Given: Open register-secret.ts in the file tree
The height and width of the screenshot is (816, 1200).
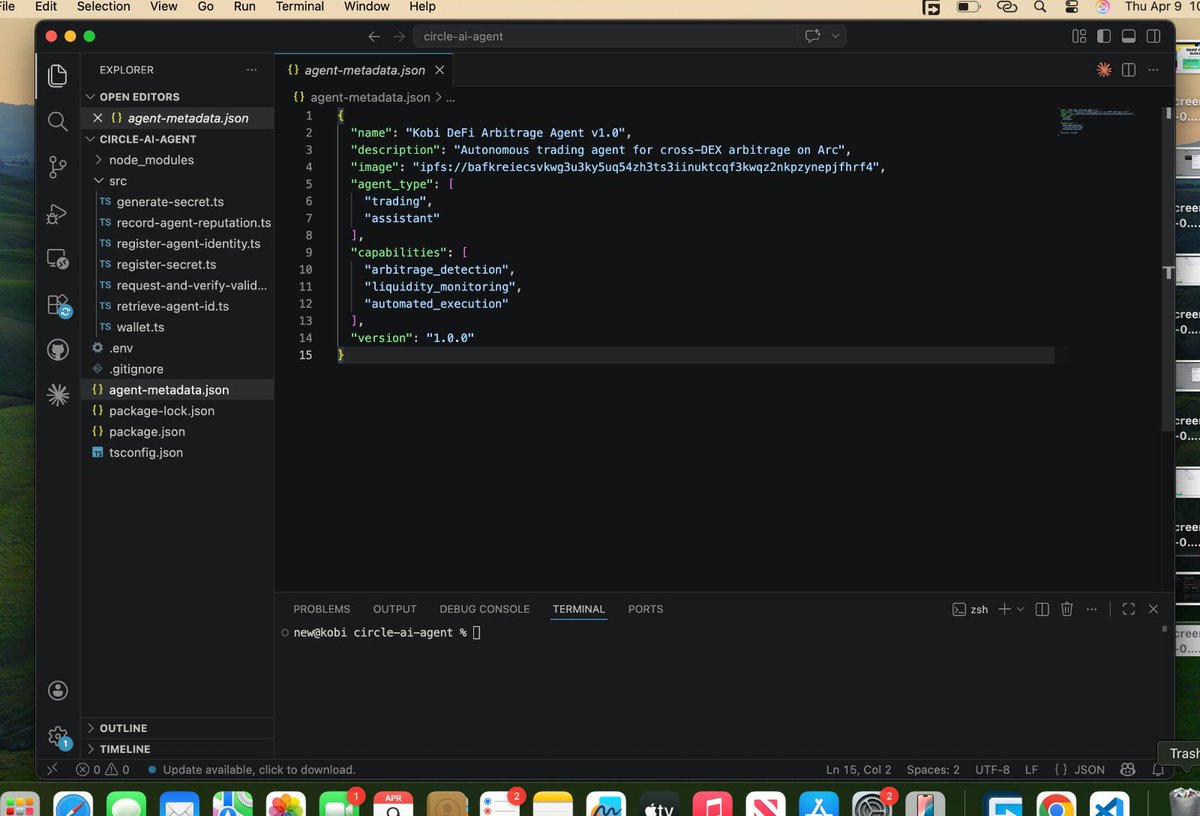Looking at the screenshot, I should (x=166, y=264).
